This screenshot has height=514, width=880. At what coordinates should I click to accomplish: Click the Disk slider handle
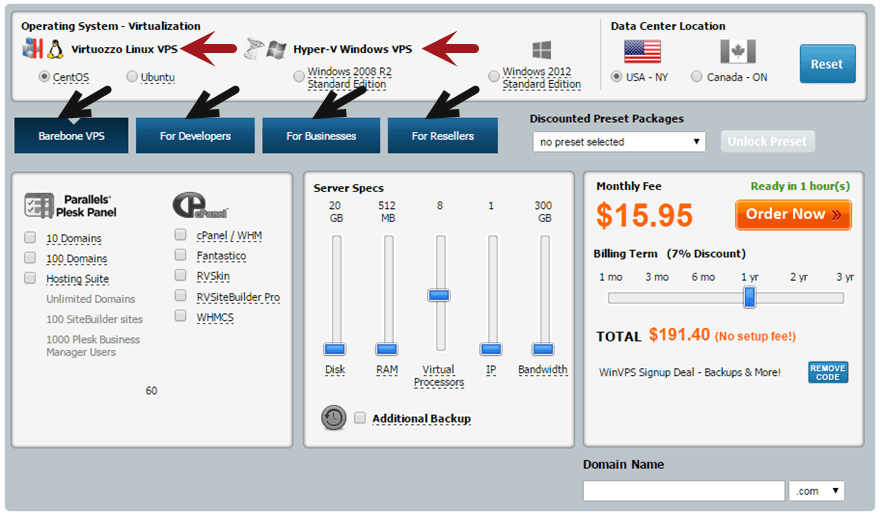(334, 349)
